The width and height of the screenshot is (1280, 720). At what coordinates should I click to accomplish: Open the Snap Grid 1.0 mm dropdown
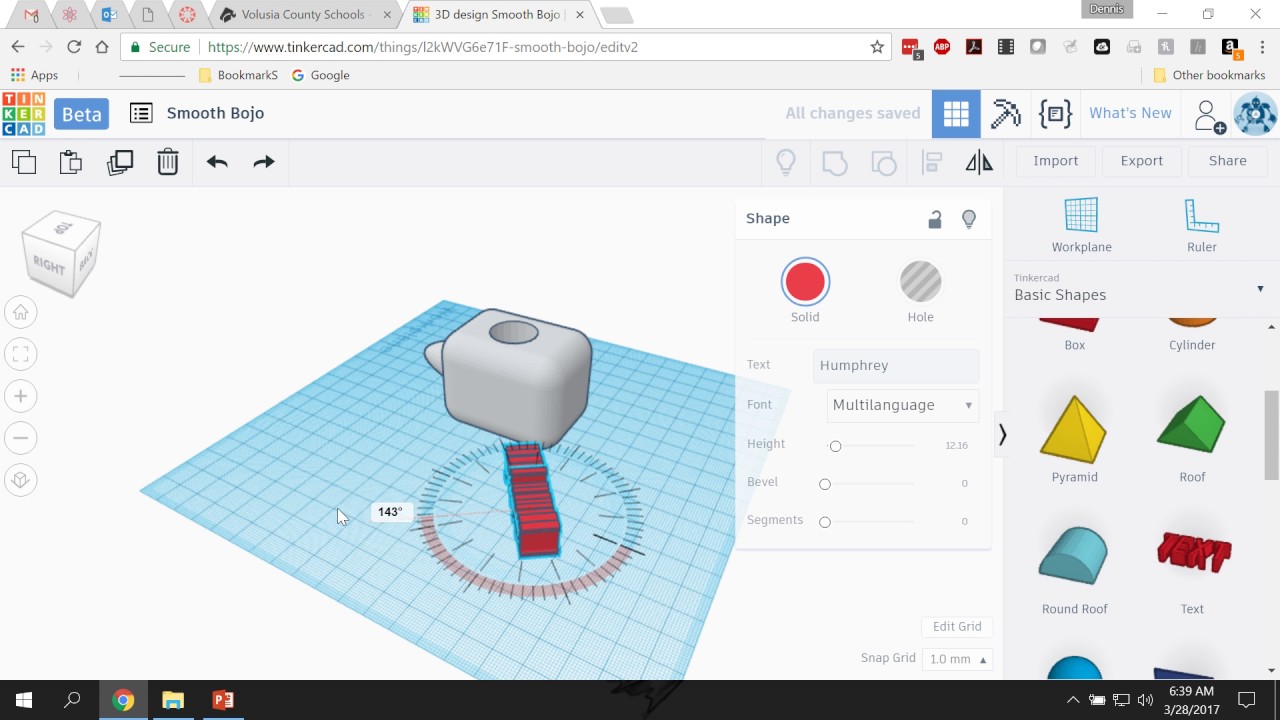click(957, 659)
